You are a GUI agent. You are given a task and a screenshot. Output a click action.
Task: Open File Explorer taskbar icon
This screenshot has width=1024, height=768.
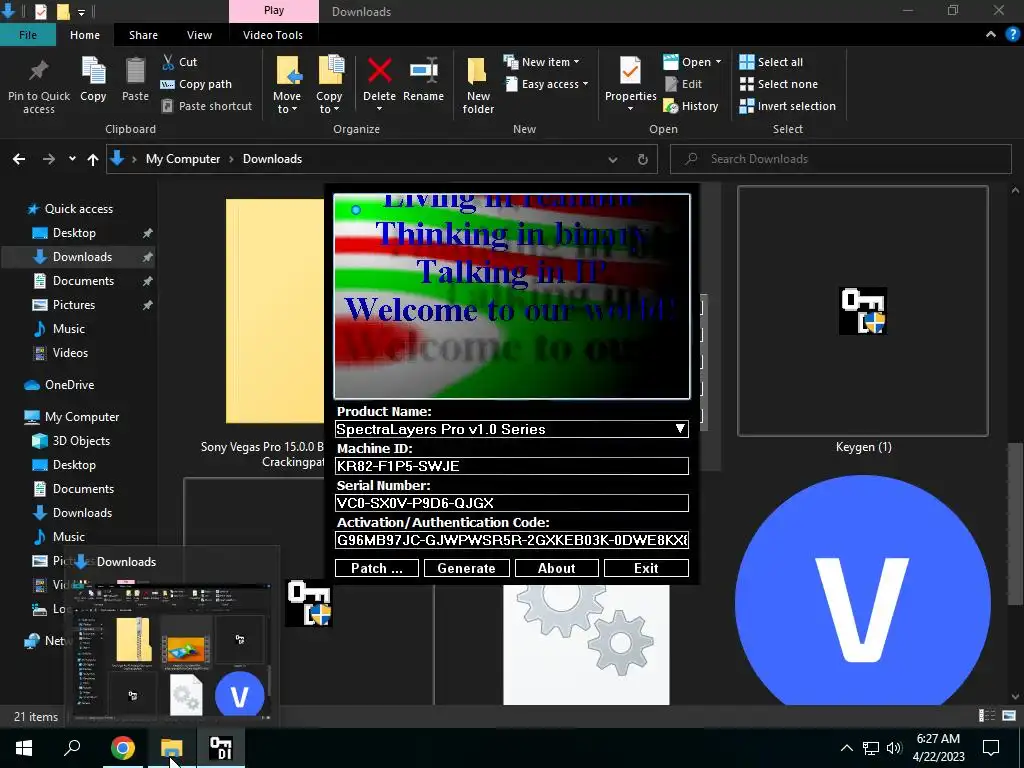[x=172, y=748]
